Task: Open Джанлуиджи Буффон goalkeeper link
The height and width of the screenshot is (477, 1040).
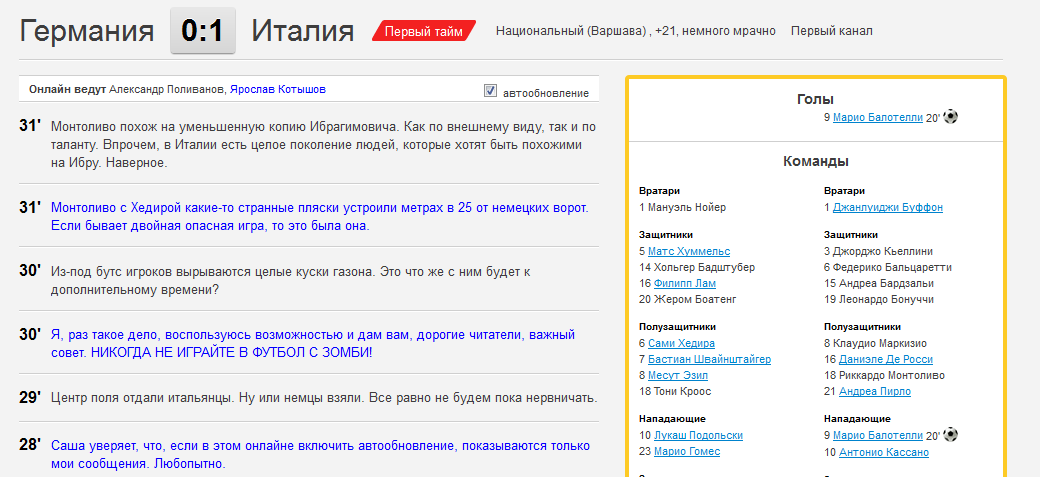Action: (x=887, y=207)
